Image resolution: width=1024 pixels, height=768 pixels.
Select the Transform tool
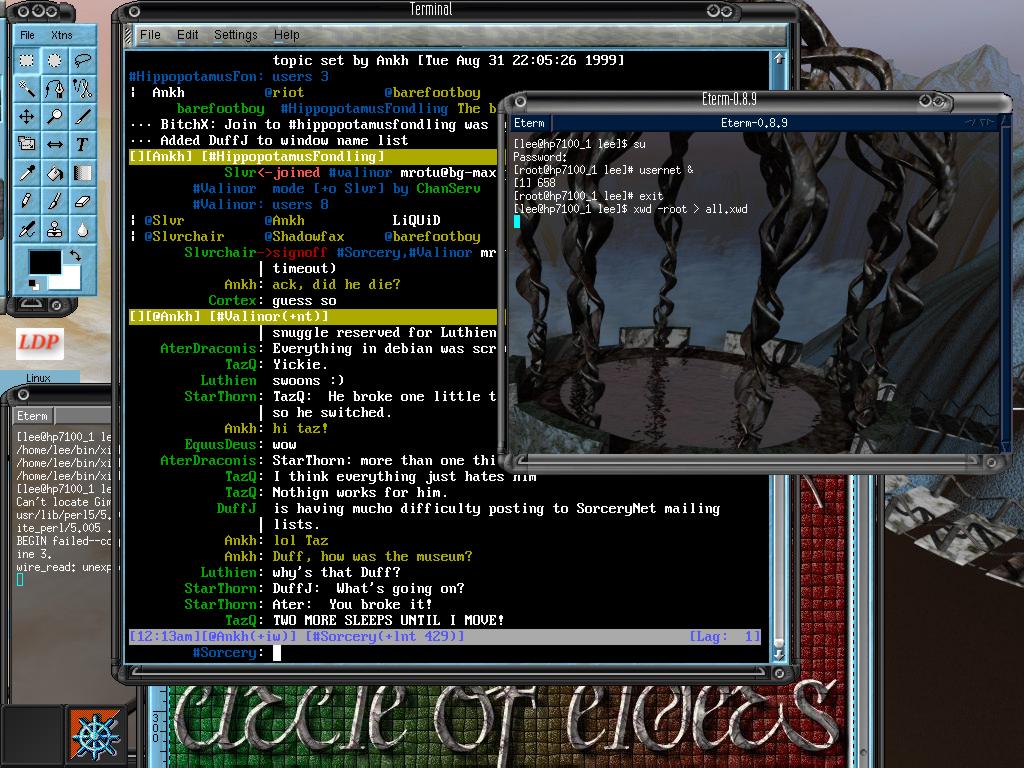[x=27, y=144]
